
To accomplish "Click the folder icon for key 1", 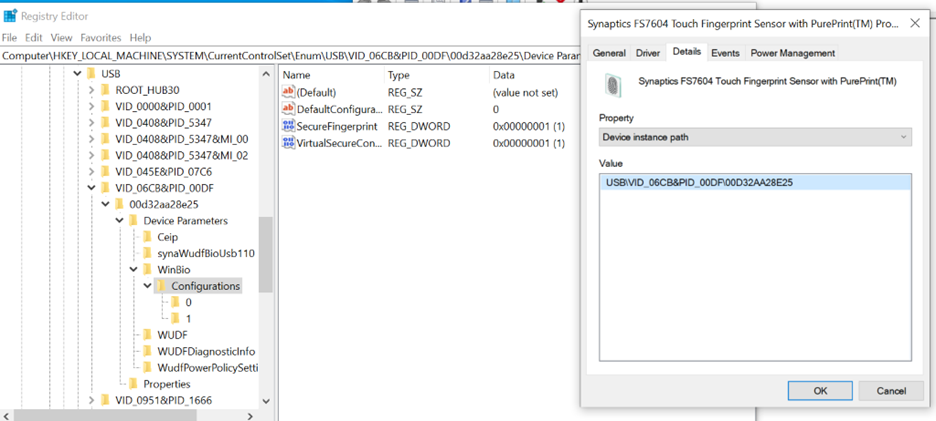I will coord(175,318).
